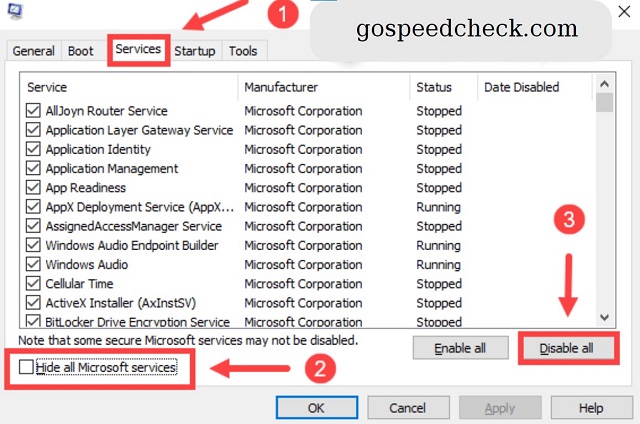
Task: Toggle the Application Identity checkbox
Action: pyautogui.click(x=33, y=149)
